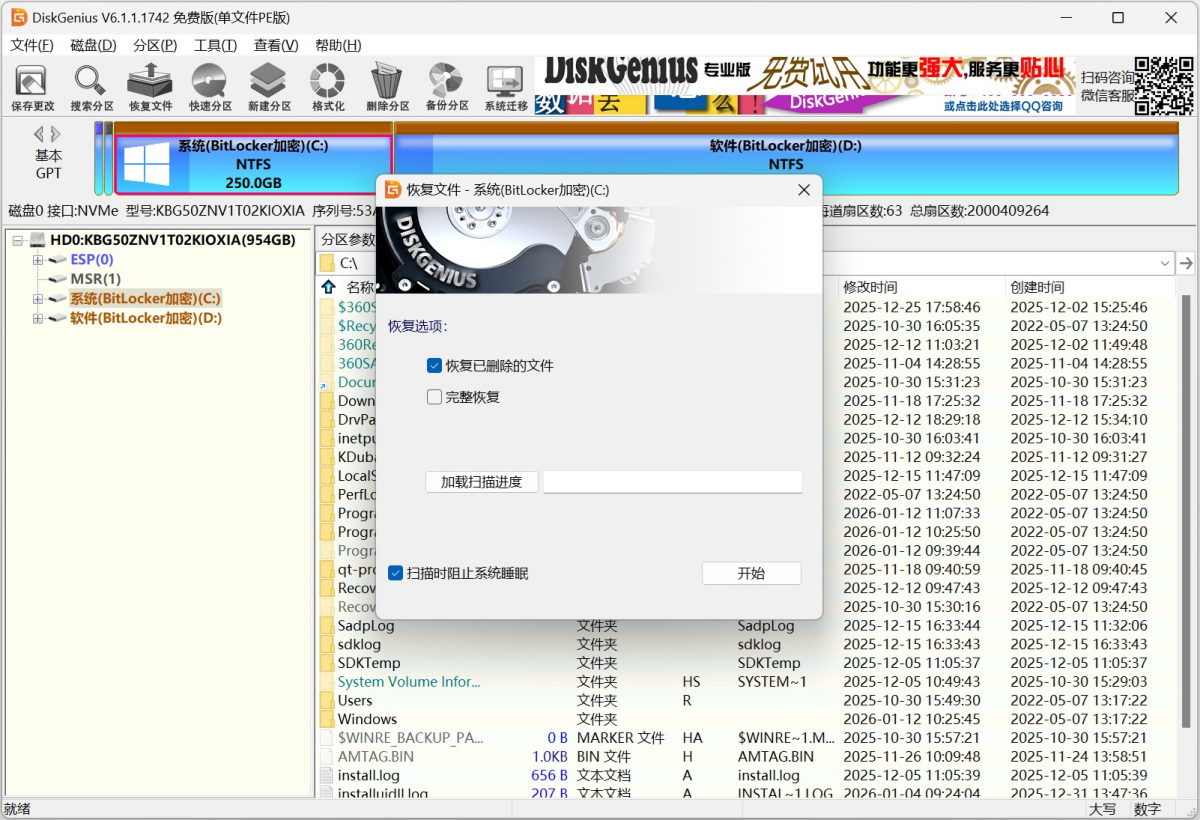The height and width of the screenshot is (820, 1200).
Task: Launch 快速分区 quick partition tool
Action: (x=209, y=86)
